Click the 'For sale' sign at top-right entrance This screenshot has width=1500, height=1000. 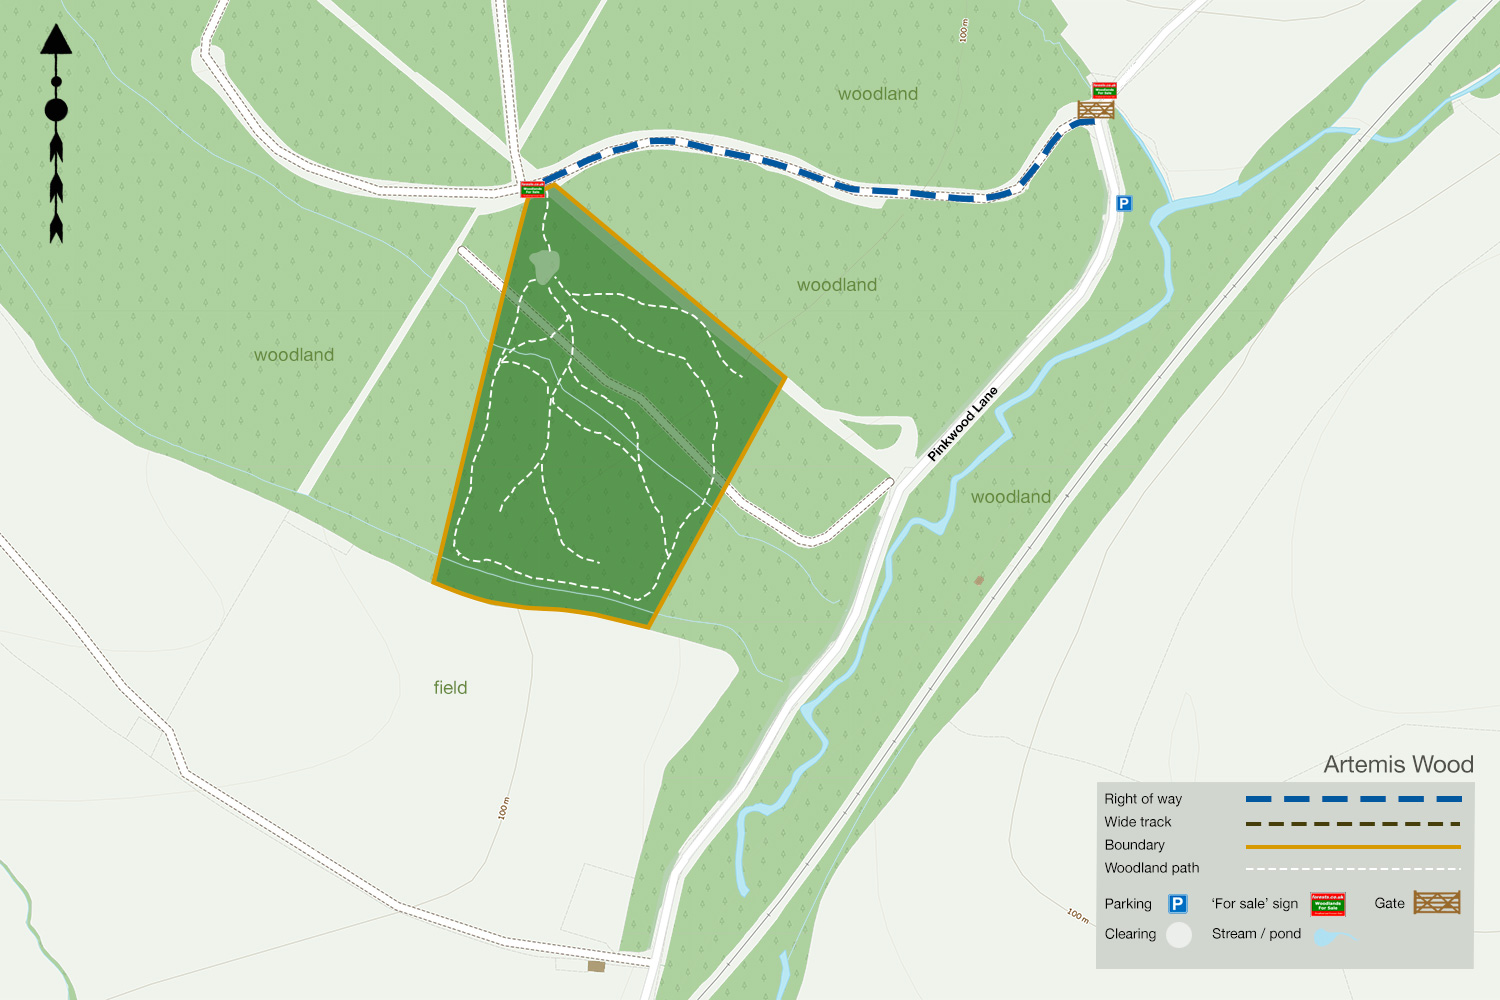[x=1104, y=90]
